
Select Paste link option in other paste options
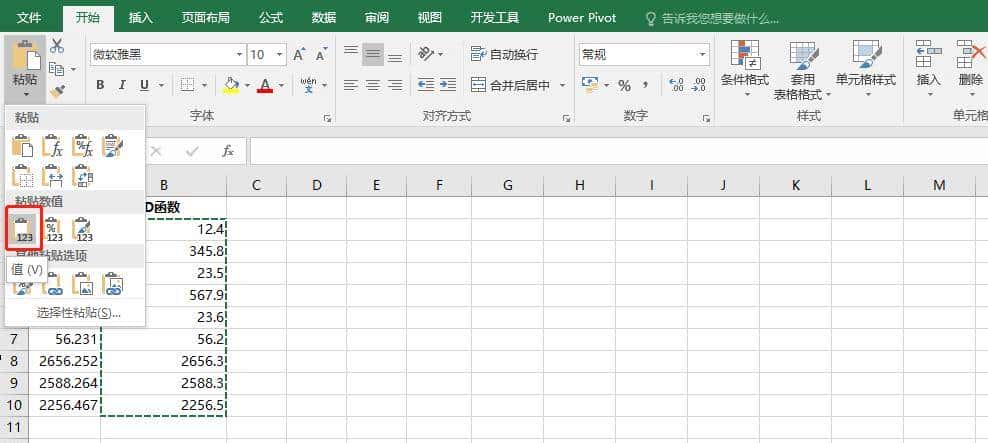coord(54,285)
